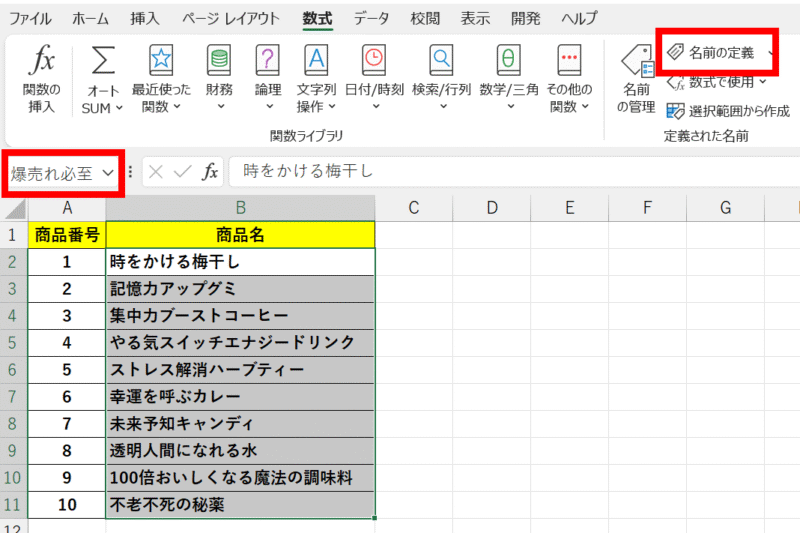Click the formula bar confirm checkmark icon
Image resolution: width=800 pixels, height=533 pixels.
(182, 172)
